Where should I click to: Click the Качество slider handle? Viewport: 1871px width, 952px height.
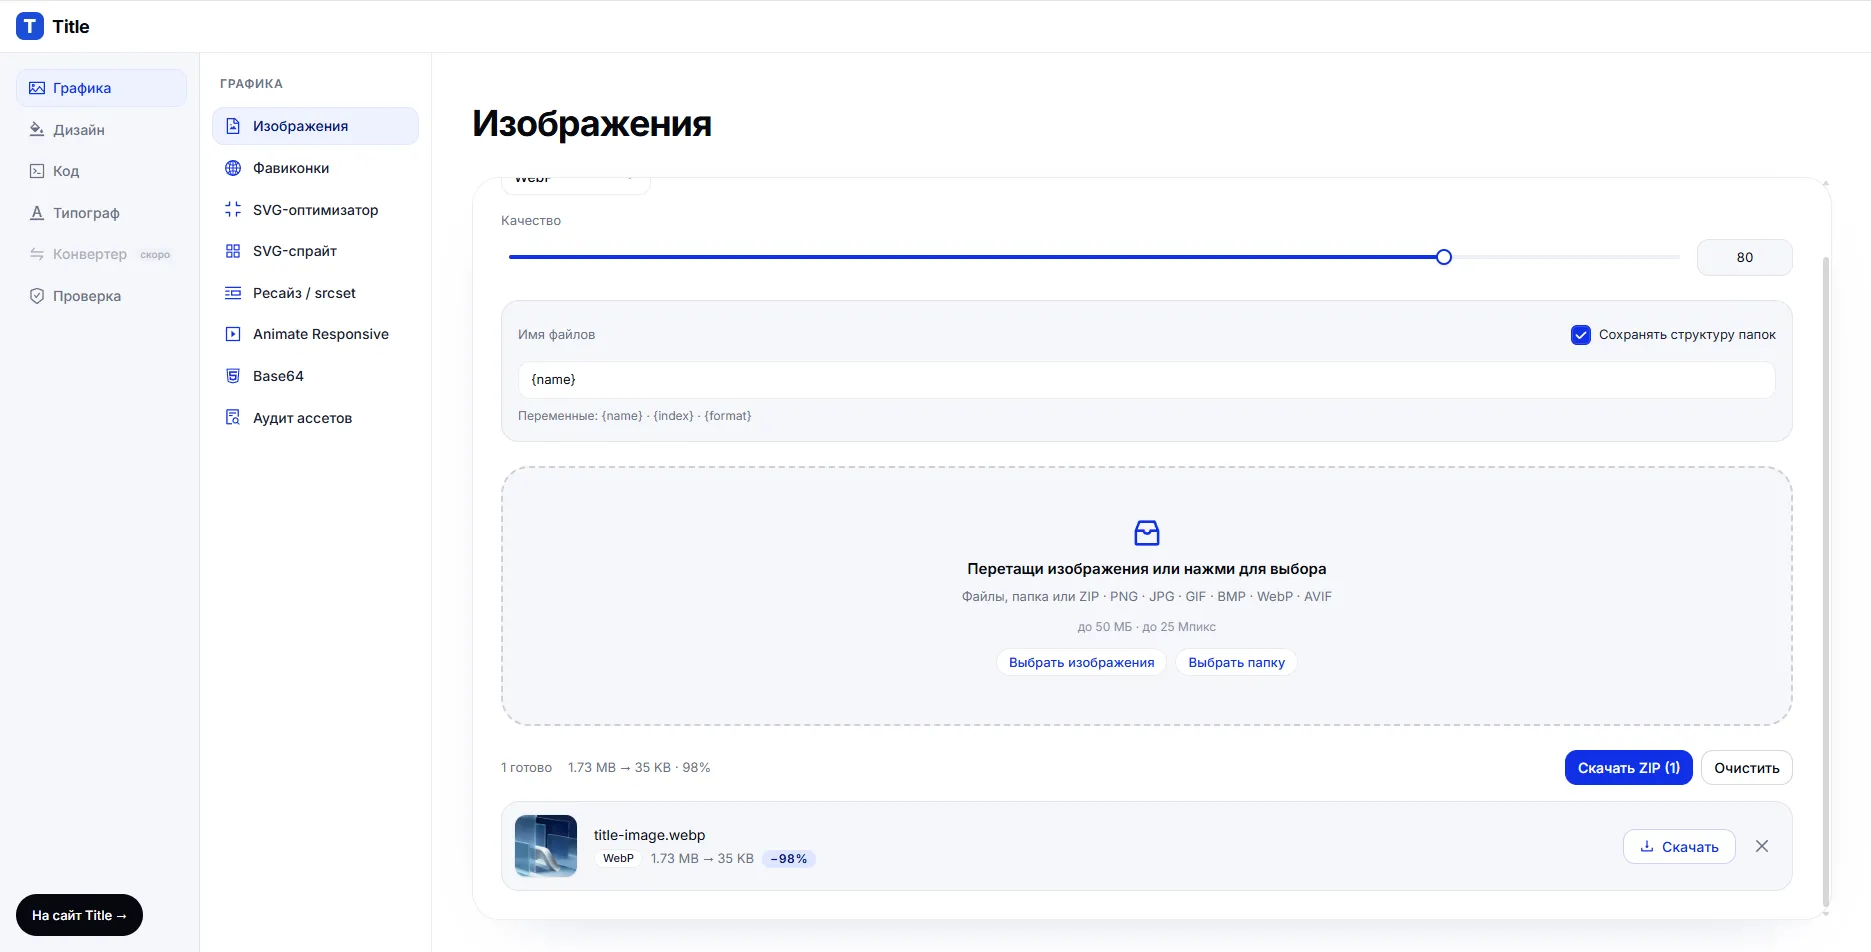1443,257
